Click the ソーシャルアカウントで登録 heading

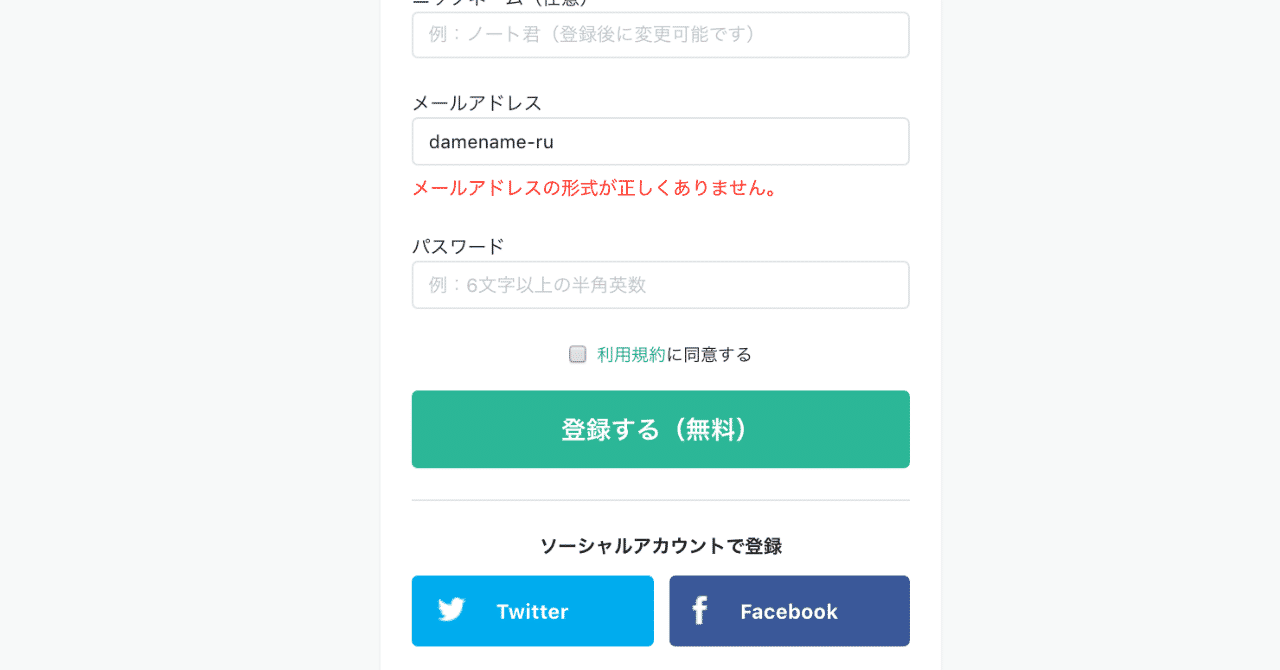[x=660, y=546]
